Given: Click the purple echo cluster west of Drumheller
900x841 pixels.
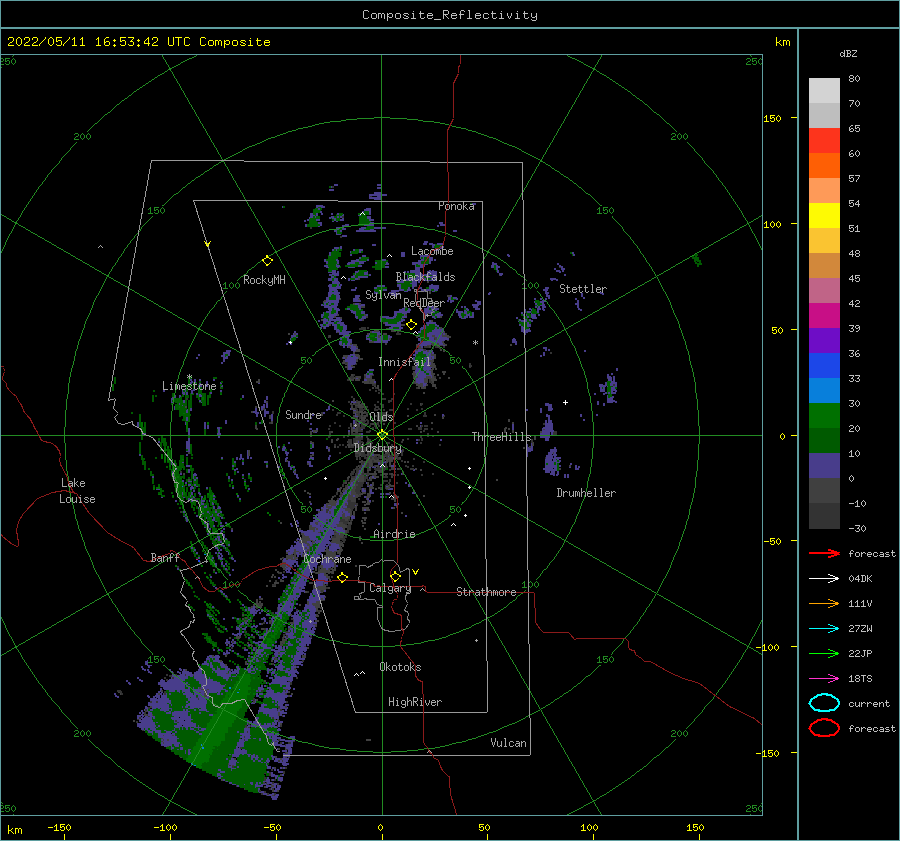Looking at the screenshot, I should coord(552,462).
